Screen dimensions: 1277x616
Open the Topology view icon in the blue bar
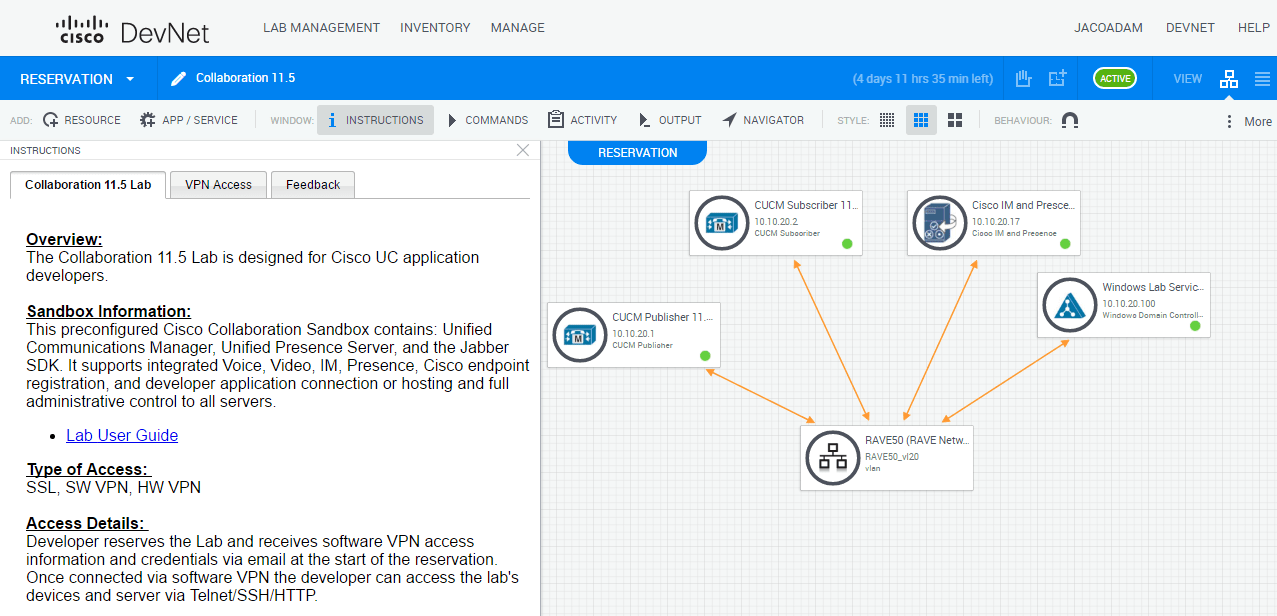point(1228,77)
